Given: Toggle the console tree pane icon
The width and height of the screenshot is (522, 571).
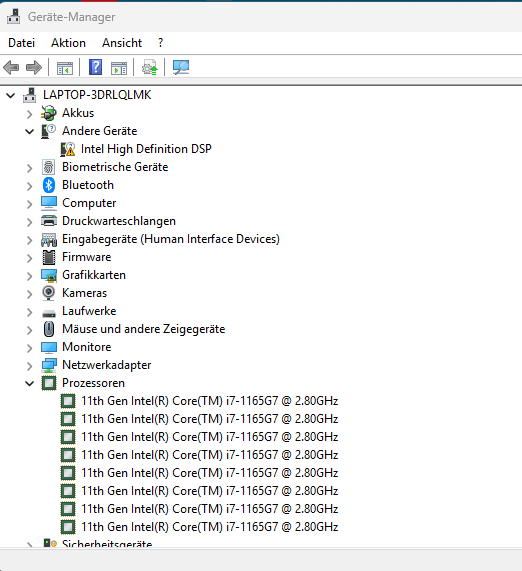Looking at the screenshot, I should click(x=64, y=68).
